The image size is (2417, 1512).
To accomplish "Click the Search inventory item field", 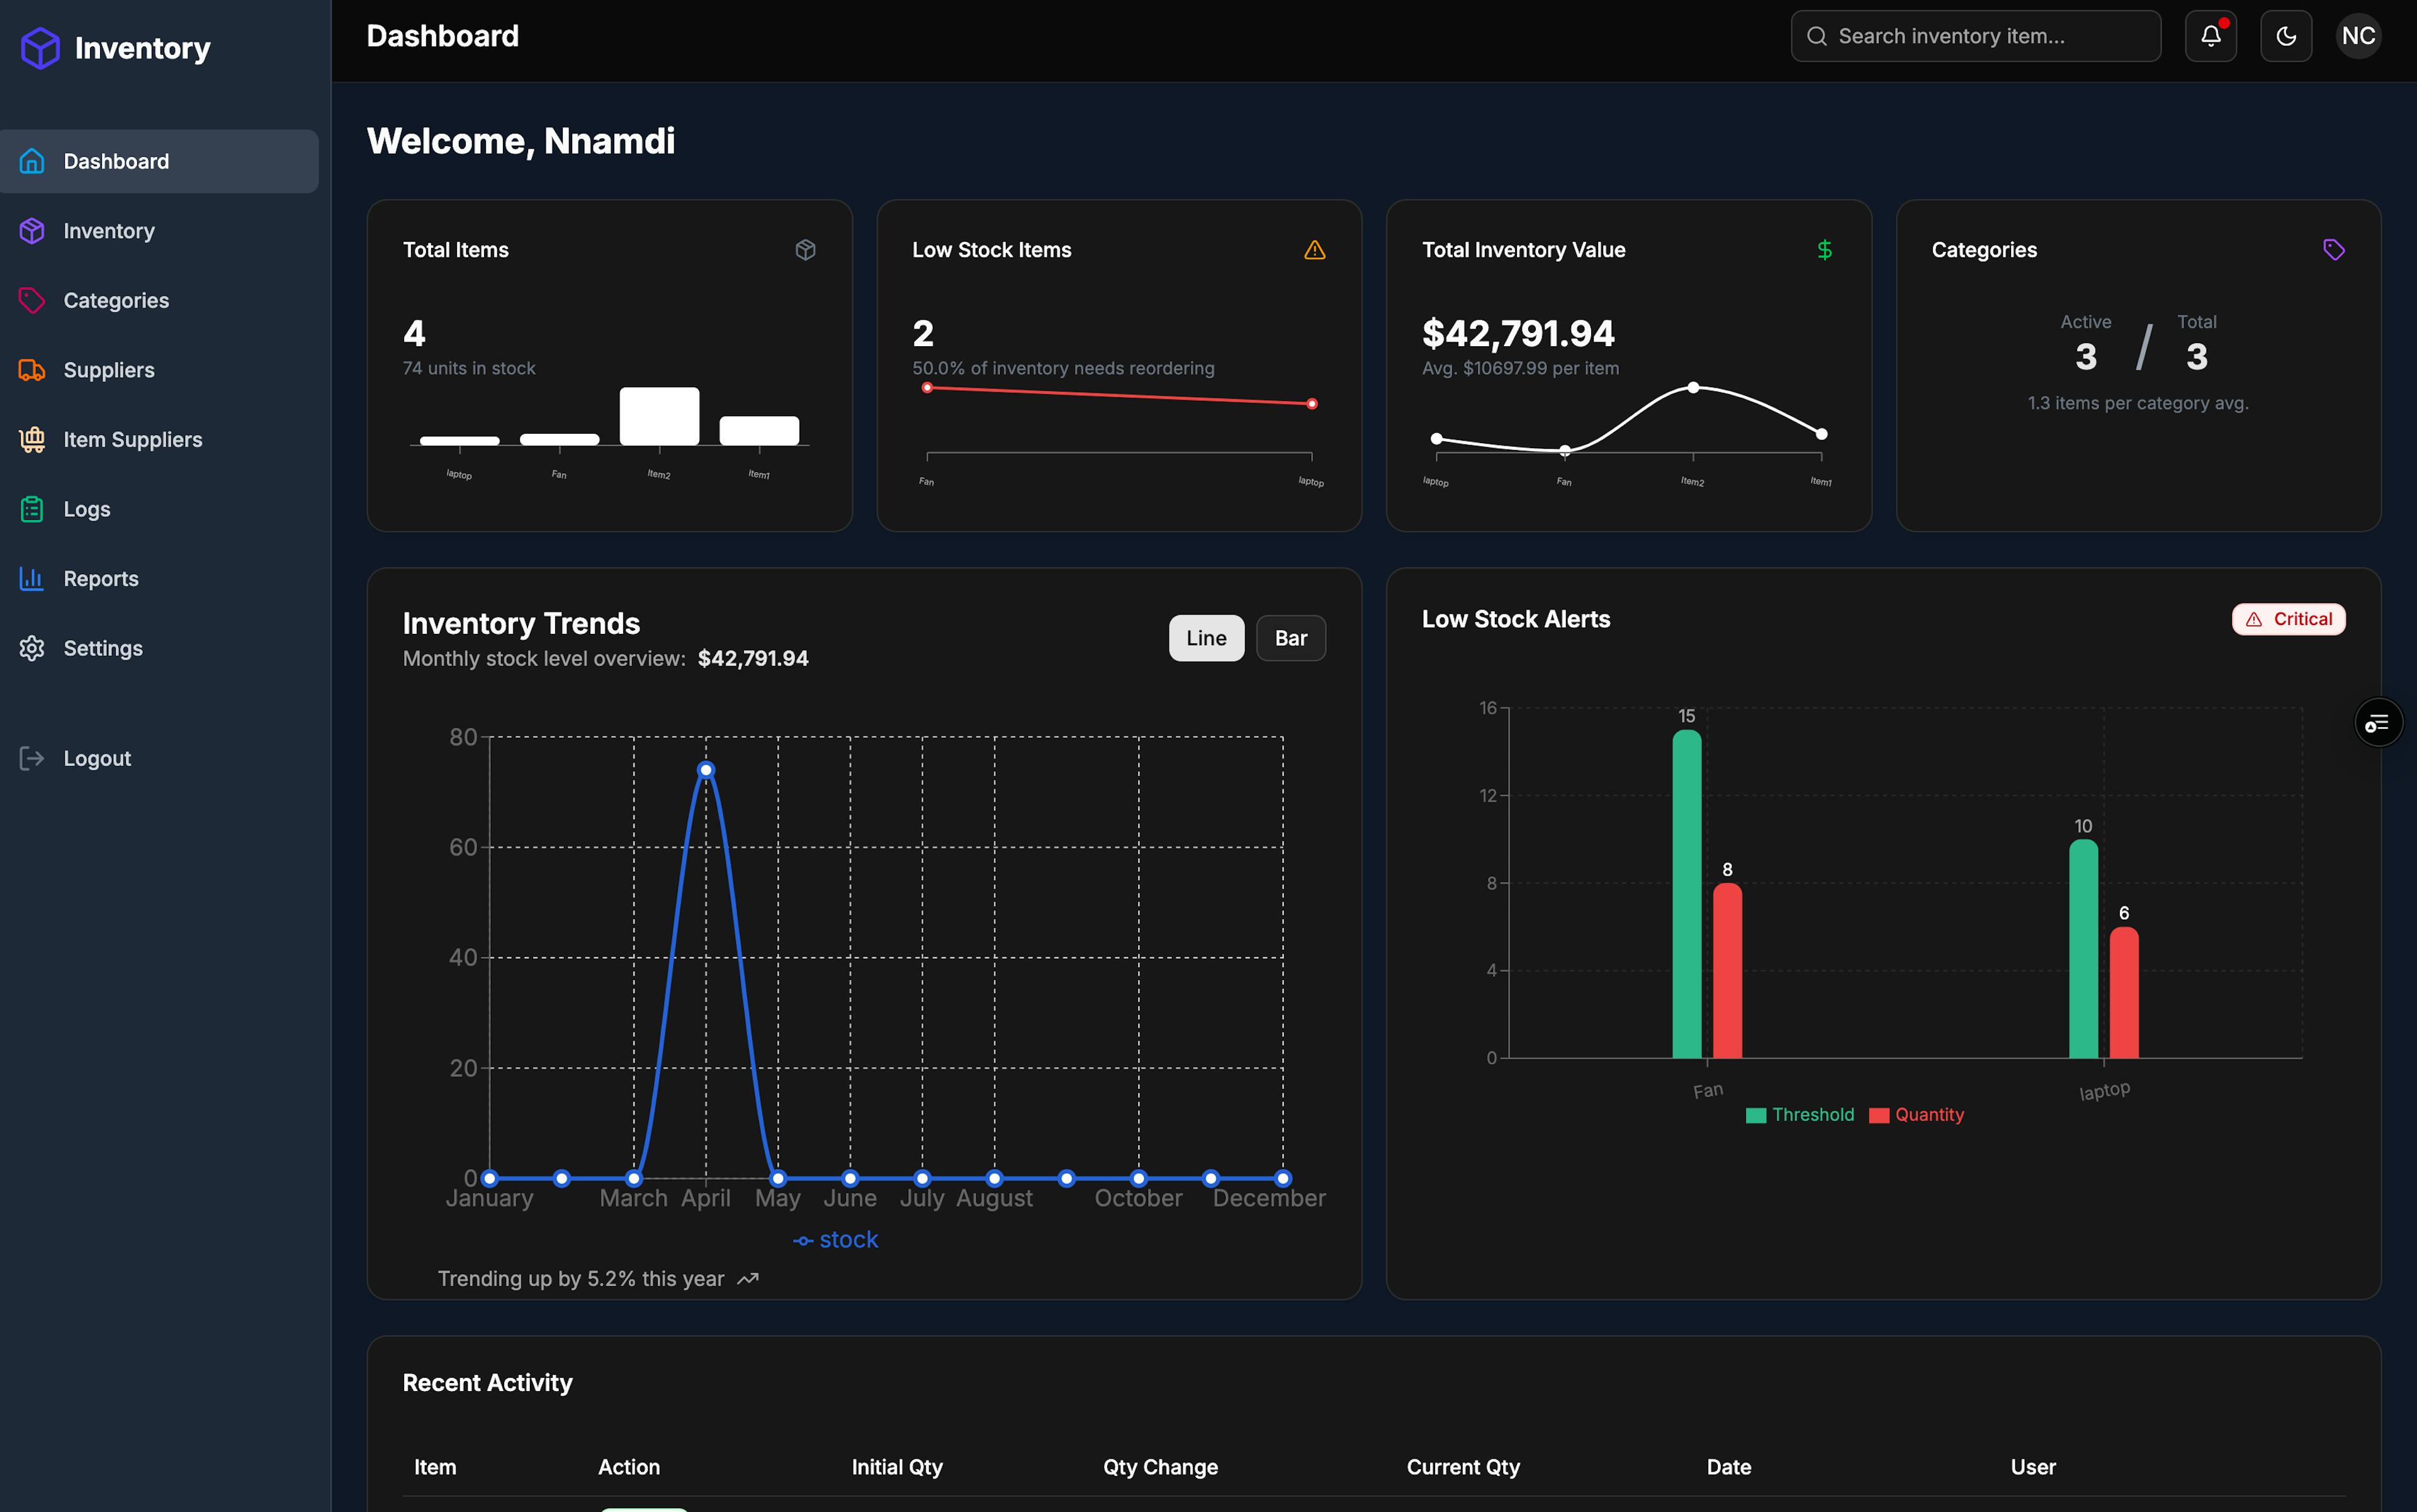I will (1975, 36).
